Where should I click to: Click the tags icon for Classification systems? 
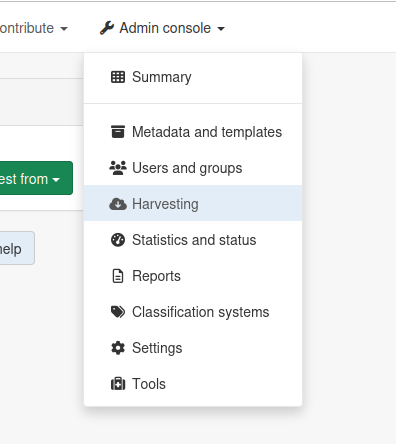coord(118,312)
